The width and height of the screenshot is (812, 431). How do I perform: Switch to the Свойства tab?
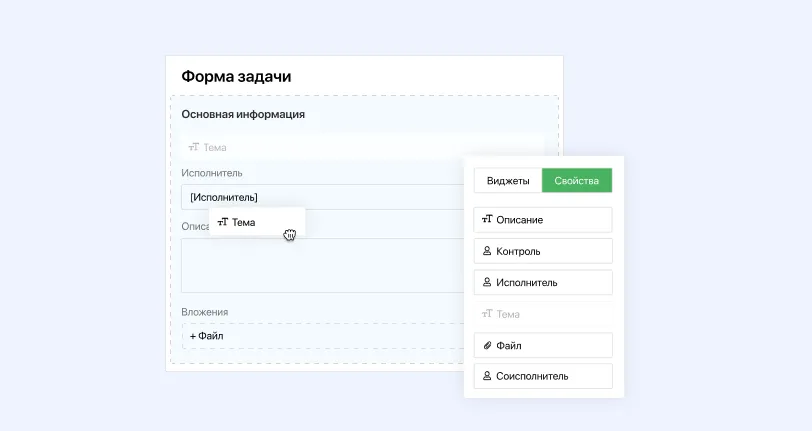click(x=577, y=180)
